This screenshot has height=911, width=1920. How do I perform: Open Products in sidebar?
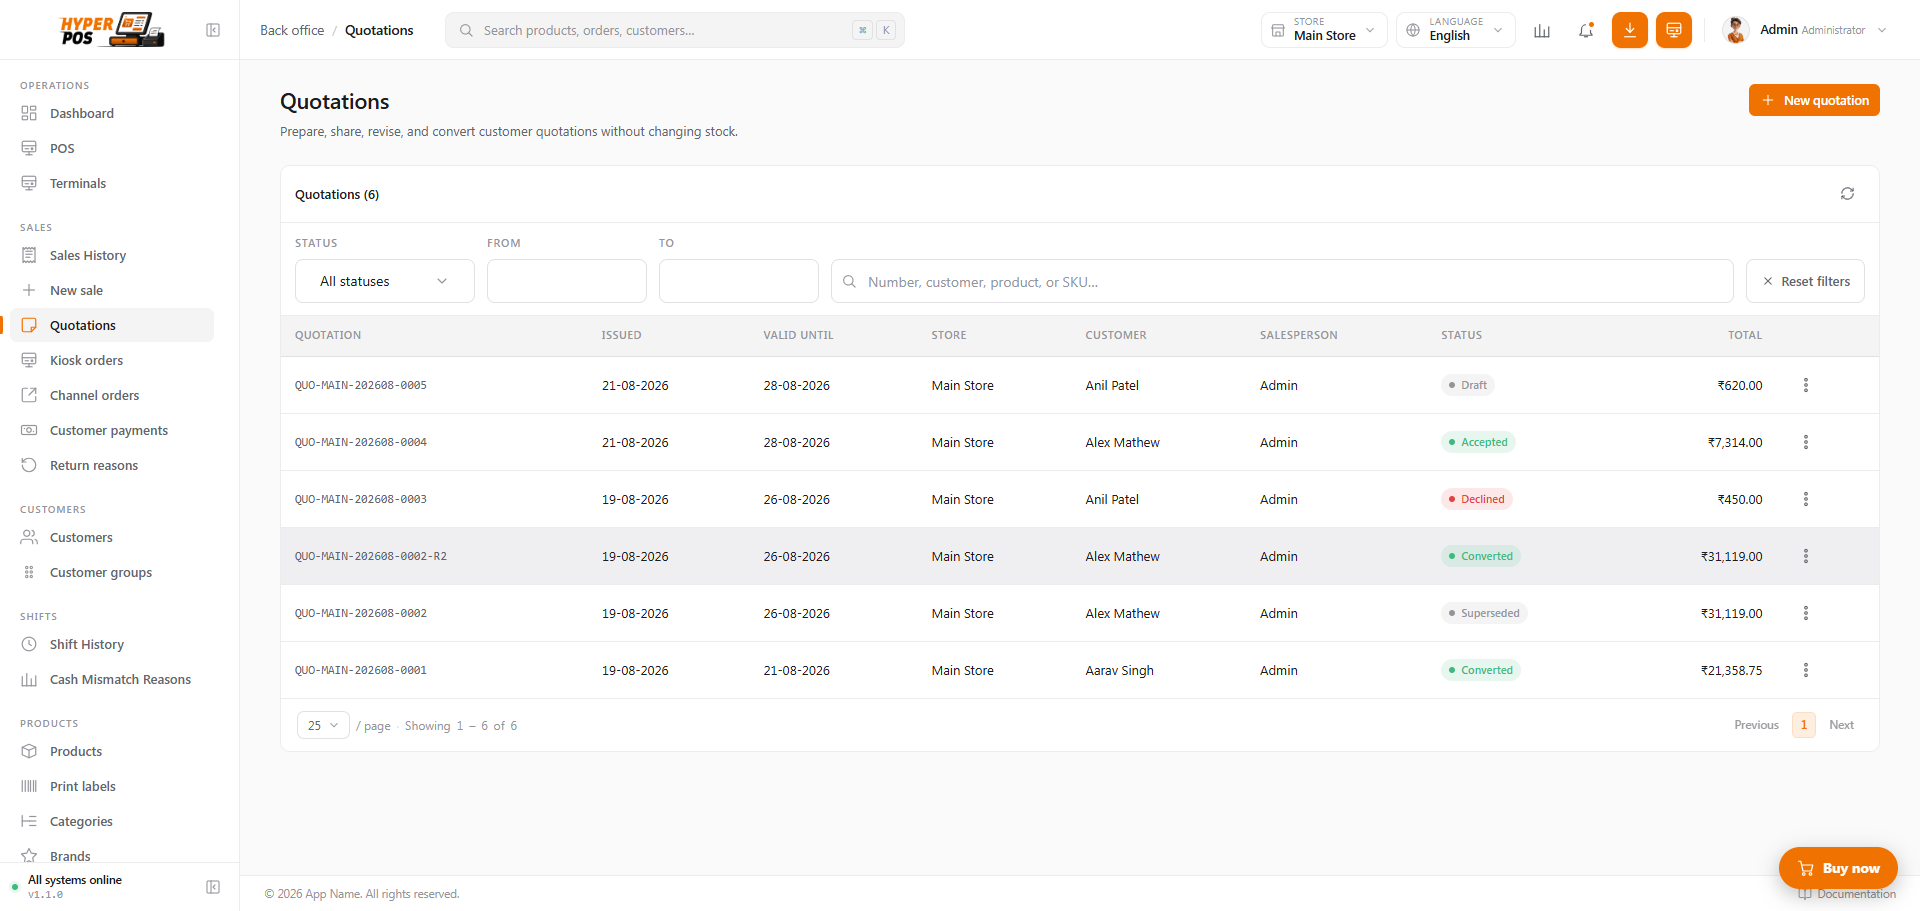pos(112,751)
